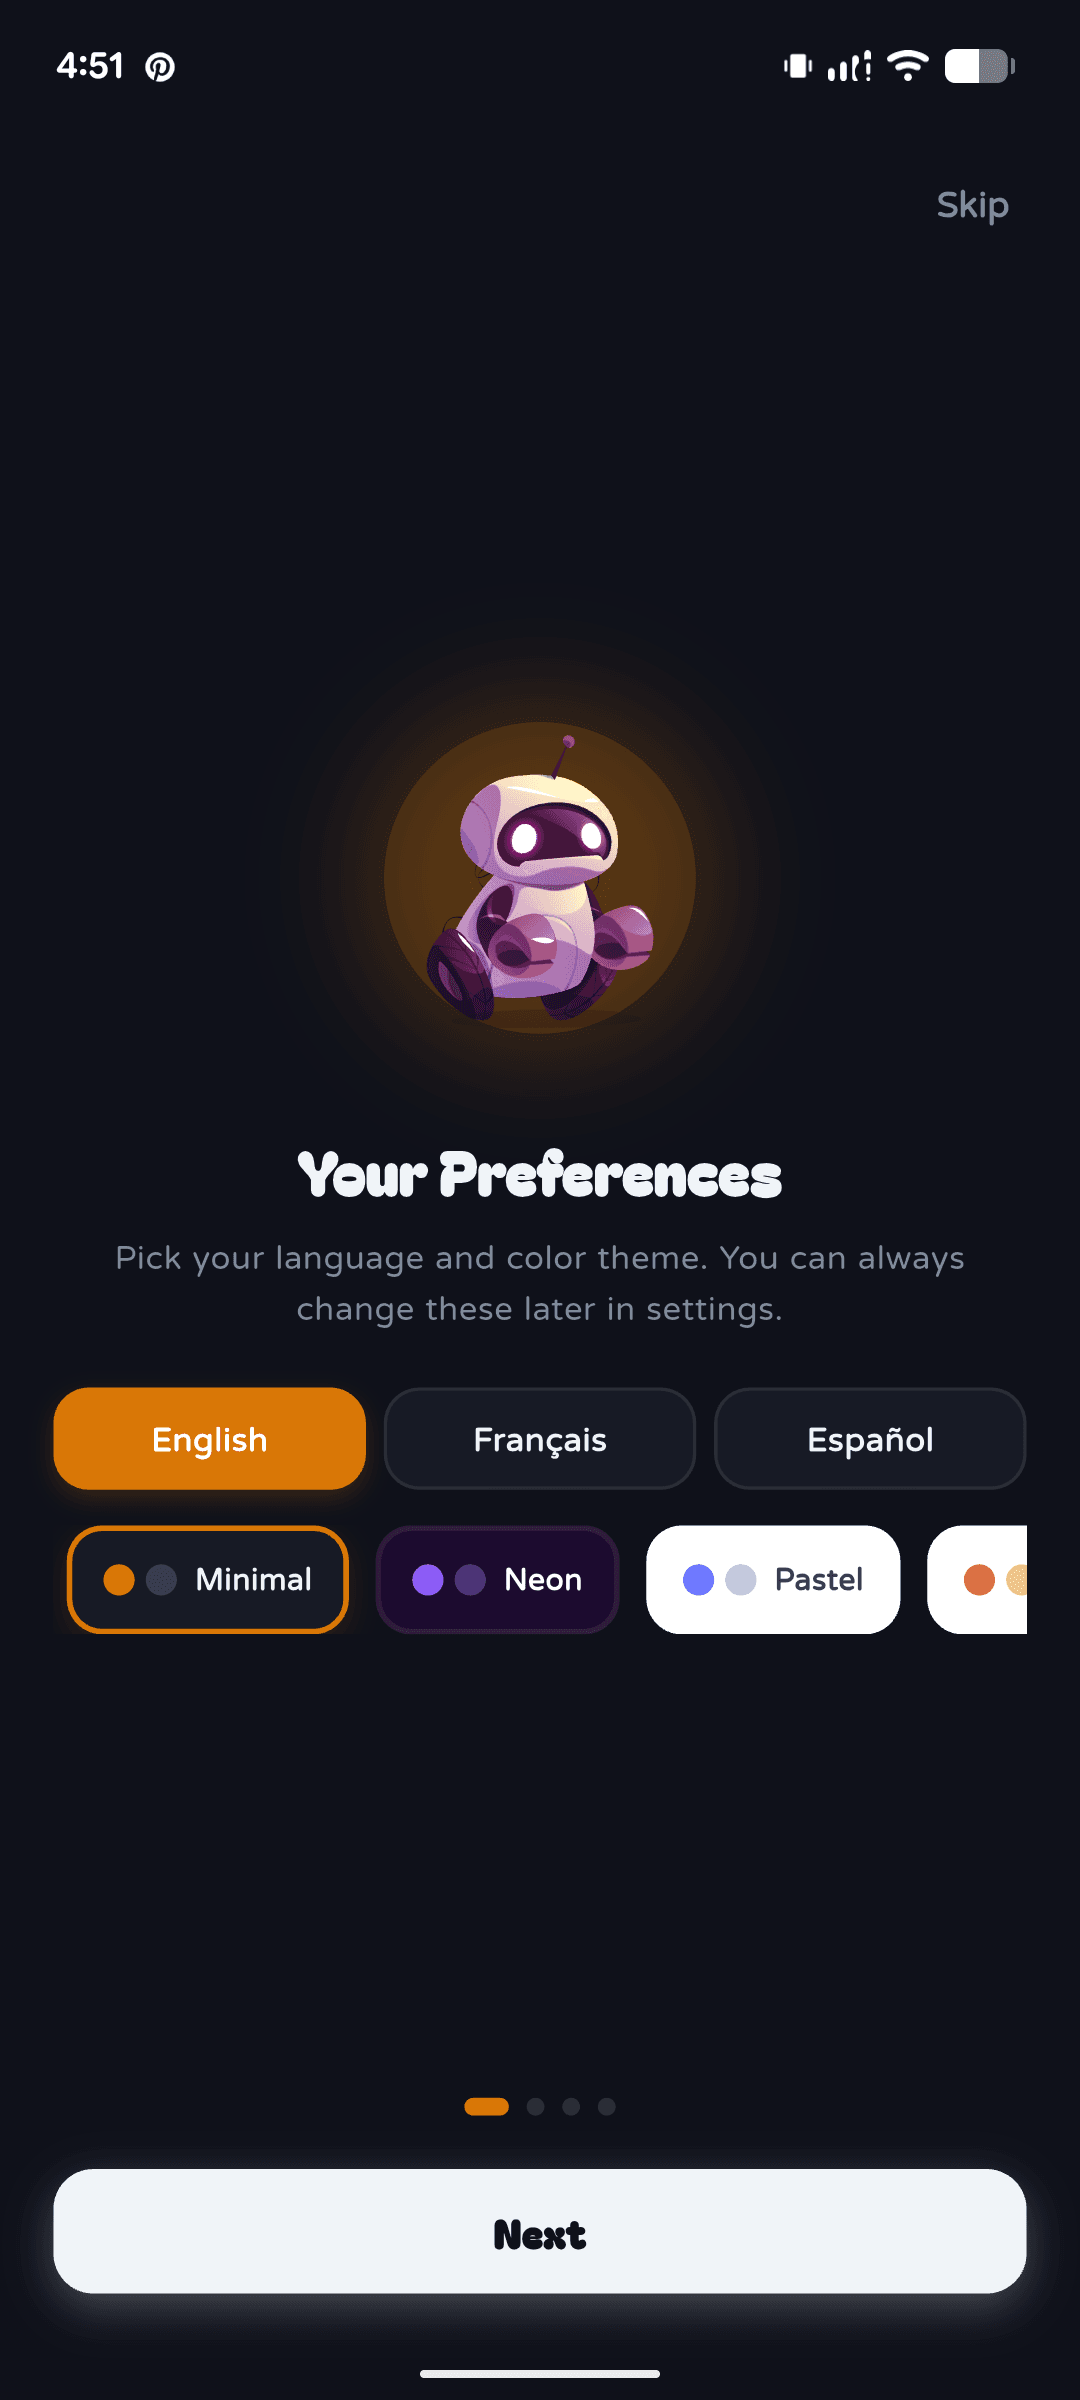
Task: Skip the onboarding preferences
Action: tap(972, 205)
